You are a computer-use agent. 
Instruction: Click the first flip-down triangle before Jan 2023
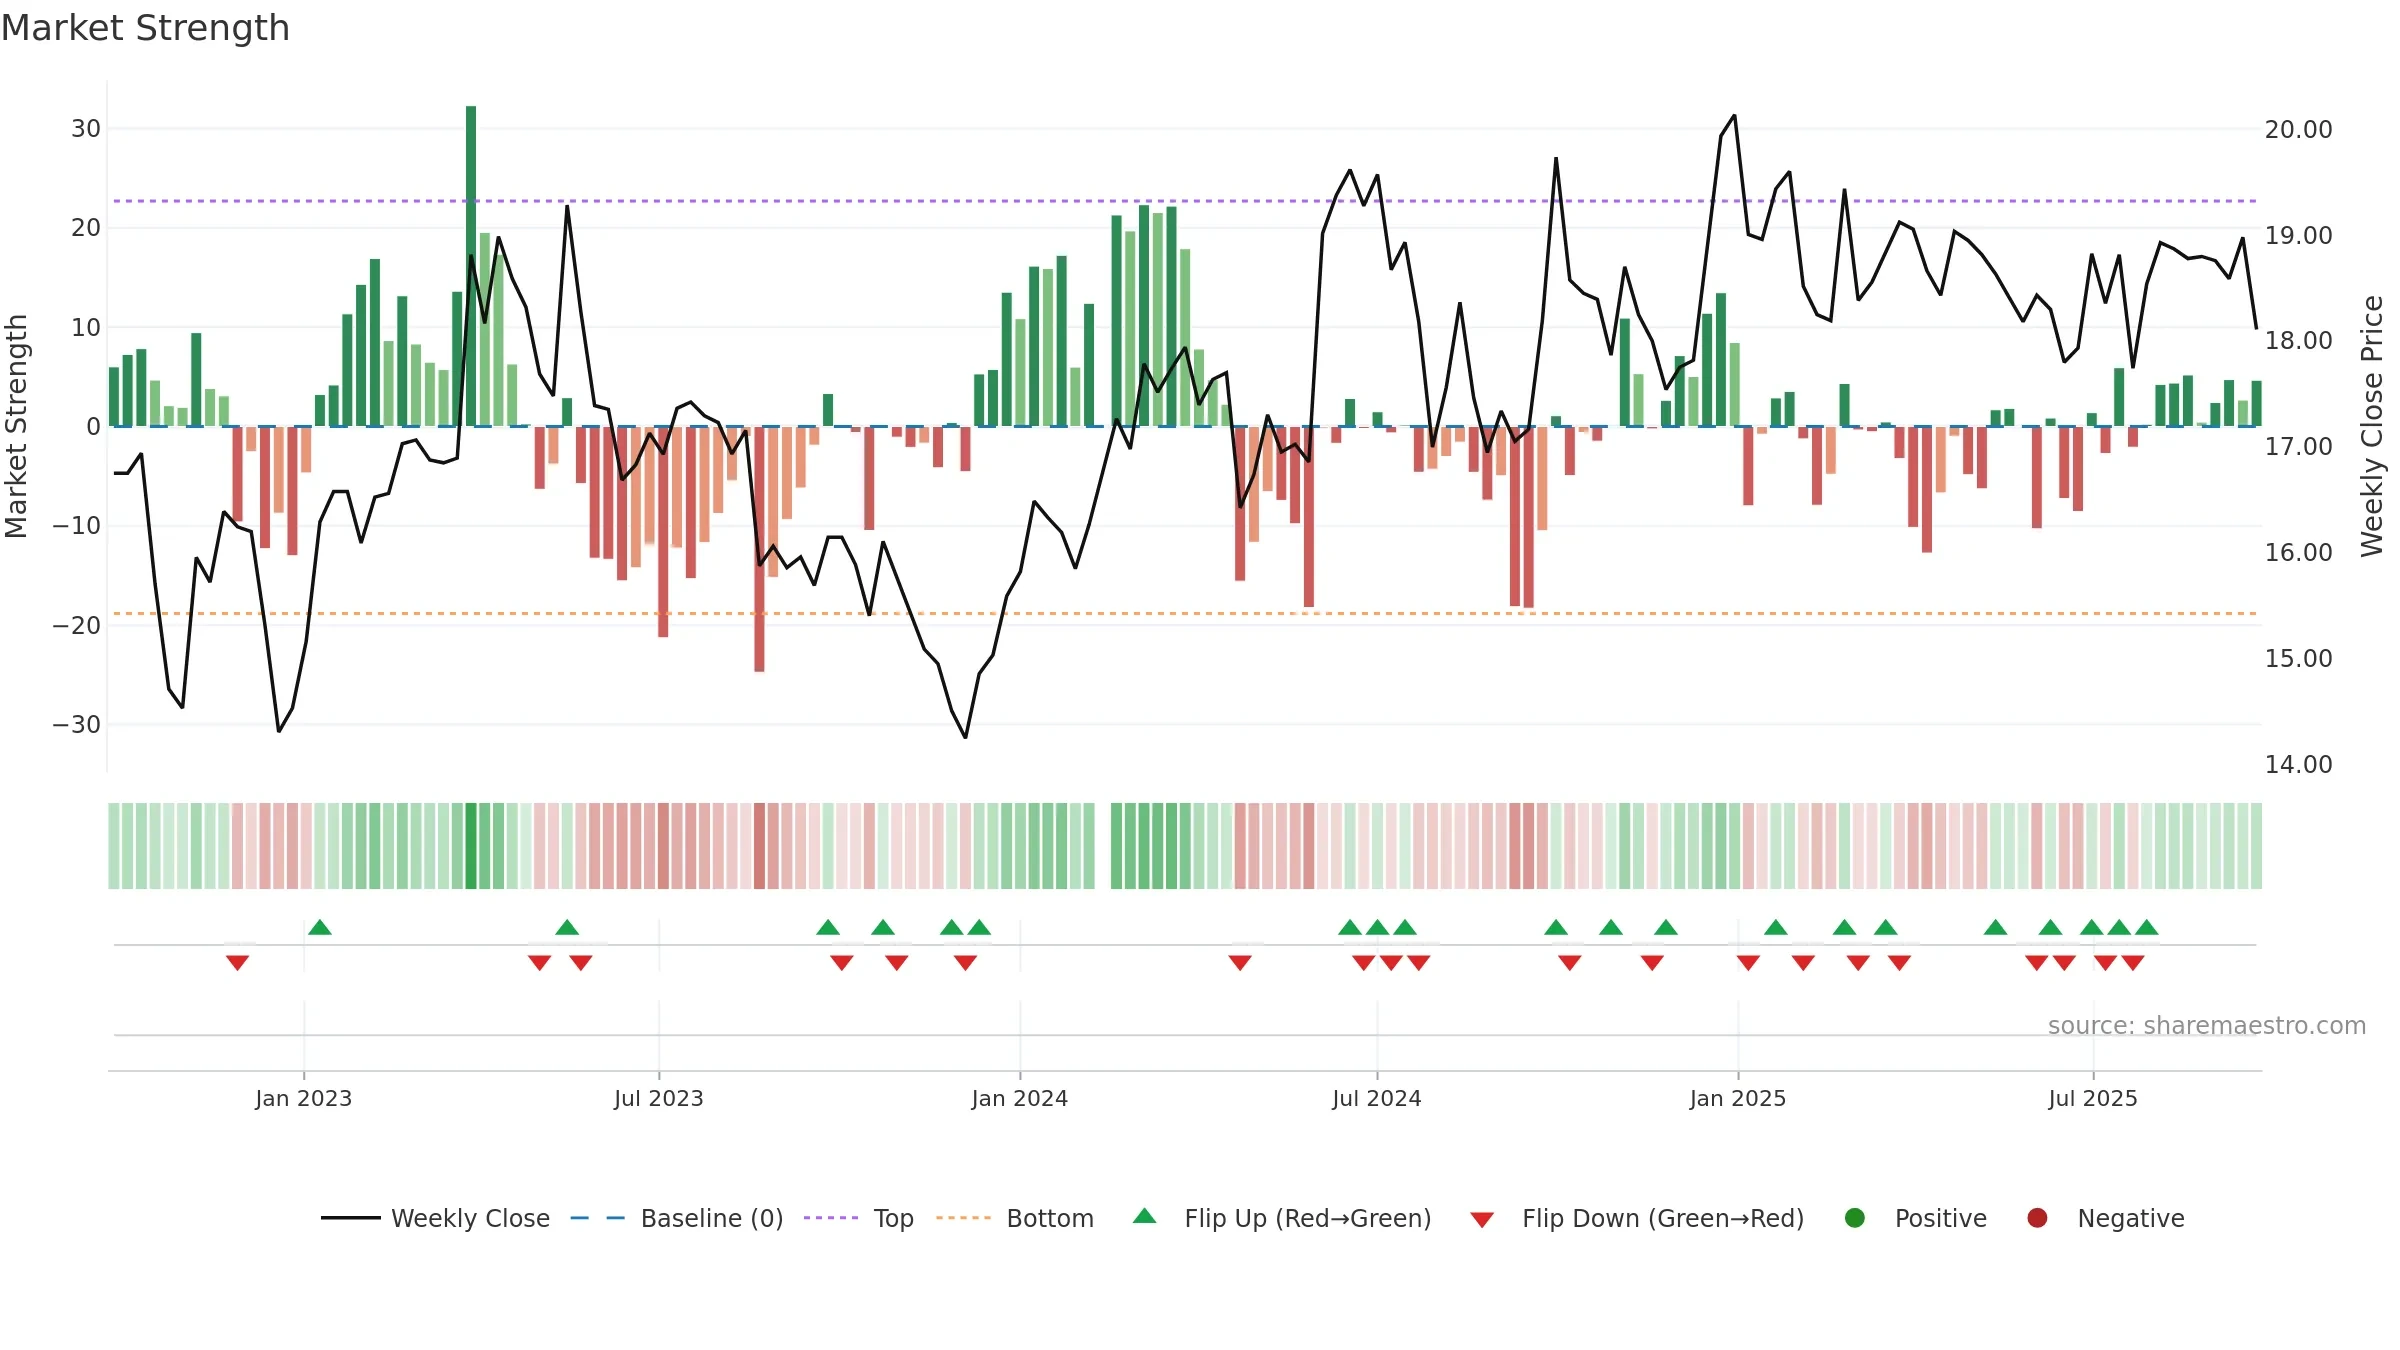click(237, 962)
